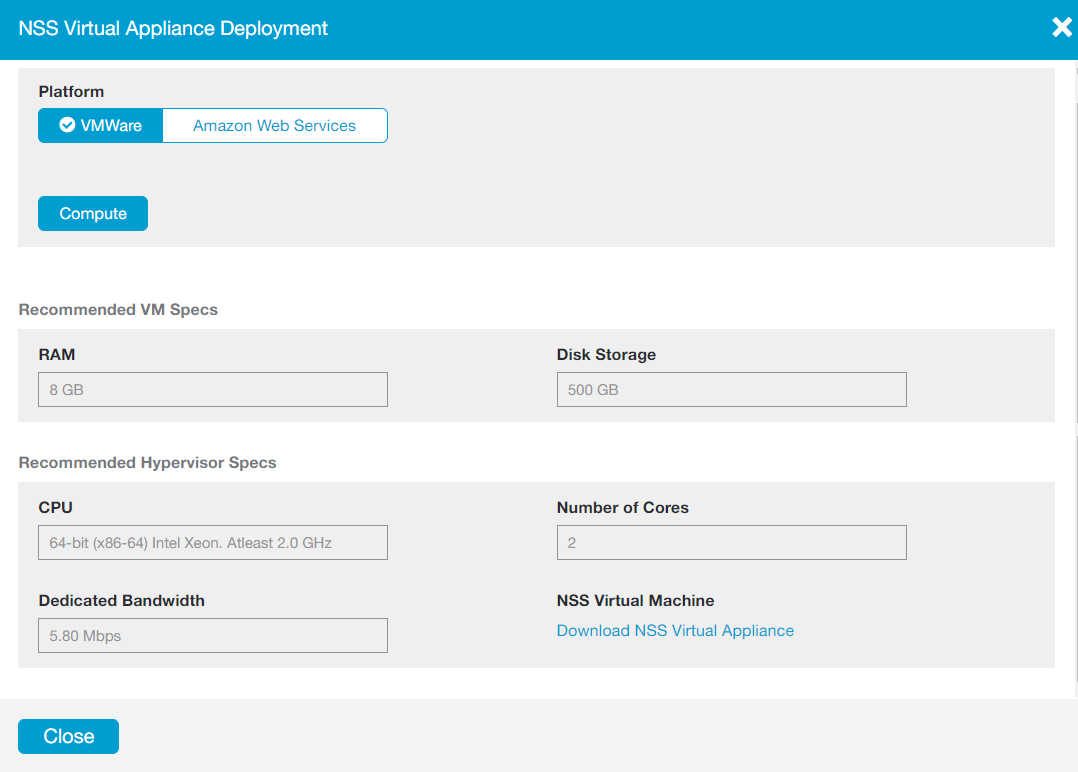Toggle the Amazon Web Services selection

tap(275, 125)
